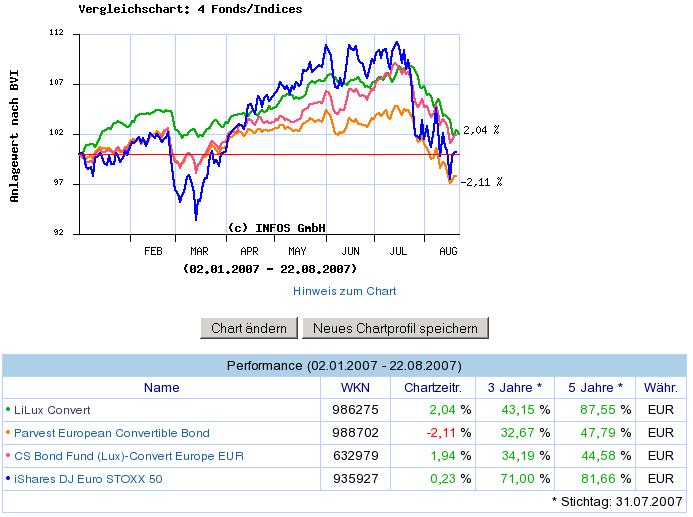The image size is (693, 517).
Task: Click the orange bullet beside Parvest European
Action: [9, 433]
